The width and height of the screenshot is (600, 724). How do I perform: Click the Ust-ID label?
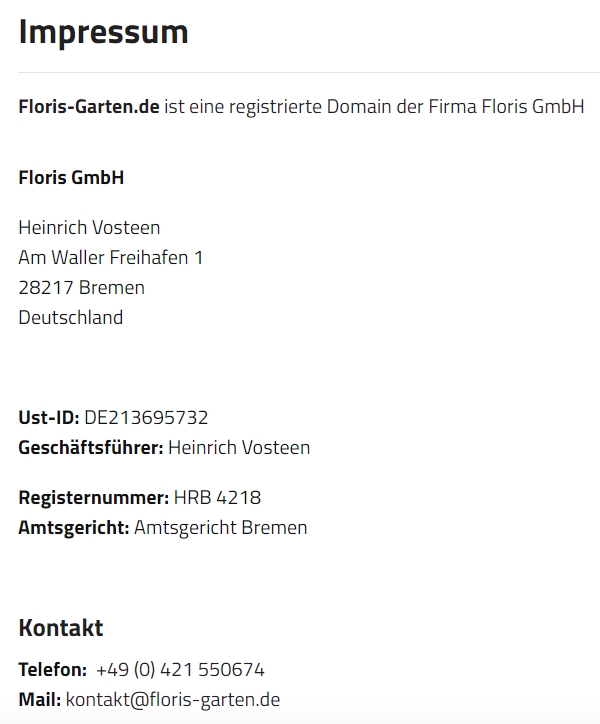coord(48,418)
